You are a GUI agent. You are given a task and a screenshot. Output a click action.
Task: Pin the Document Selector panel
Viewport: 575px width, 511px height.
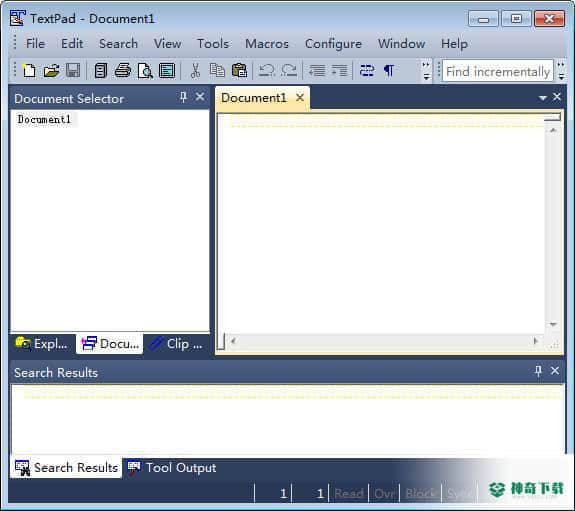point(183,97)
